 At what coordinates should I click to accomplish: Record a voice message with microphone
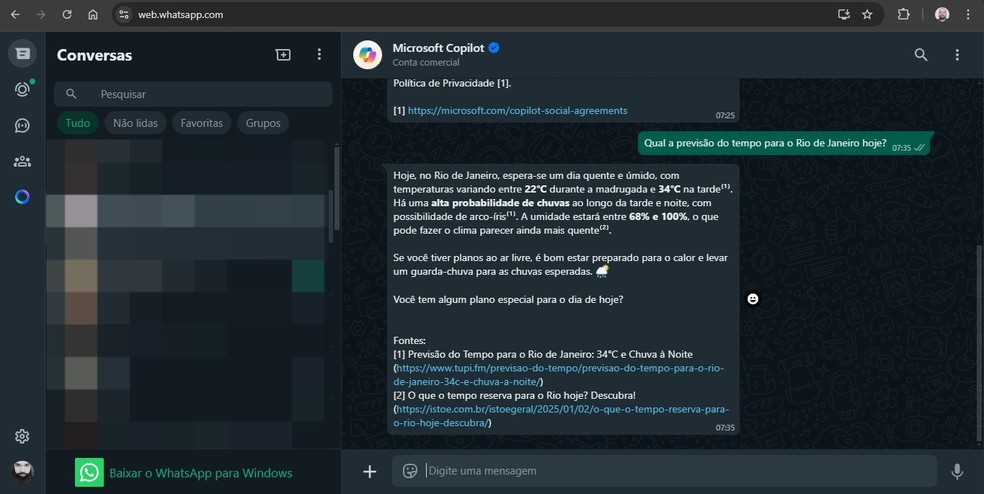pyautogui.click(x=957, y=471)
